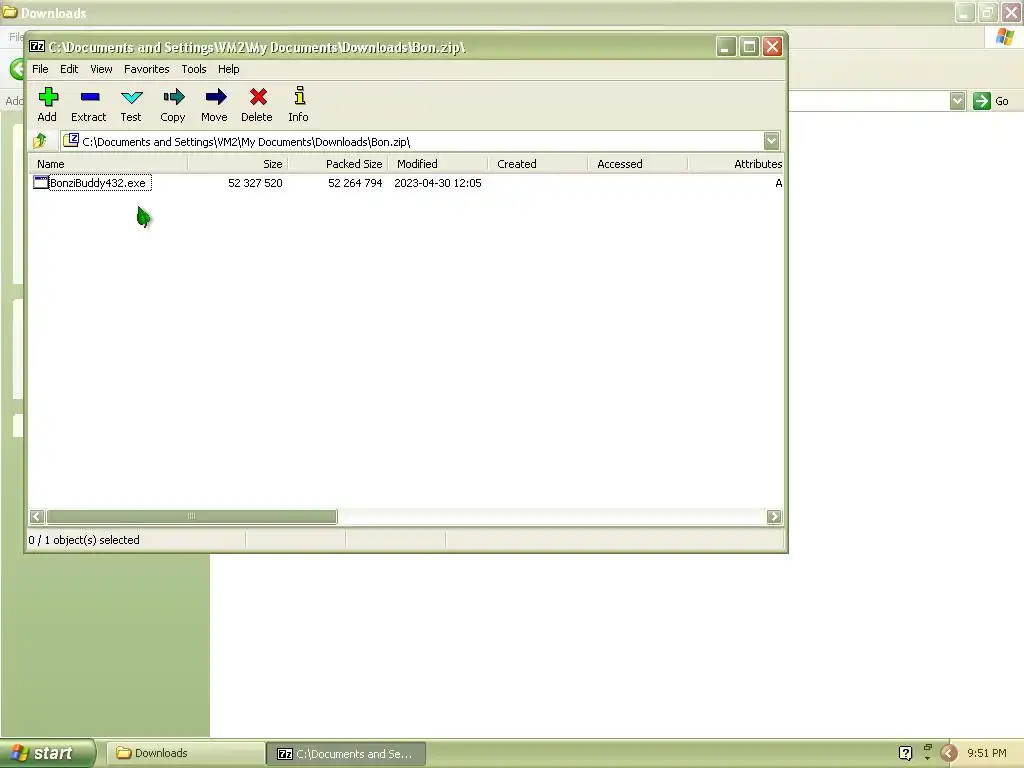Viewport: 1024px width, 768px height.
Task: Click the 7z icon in the title bar
Action: 37,46
